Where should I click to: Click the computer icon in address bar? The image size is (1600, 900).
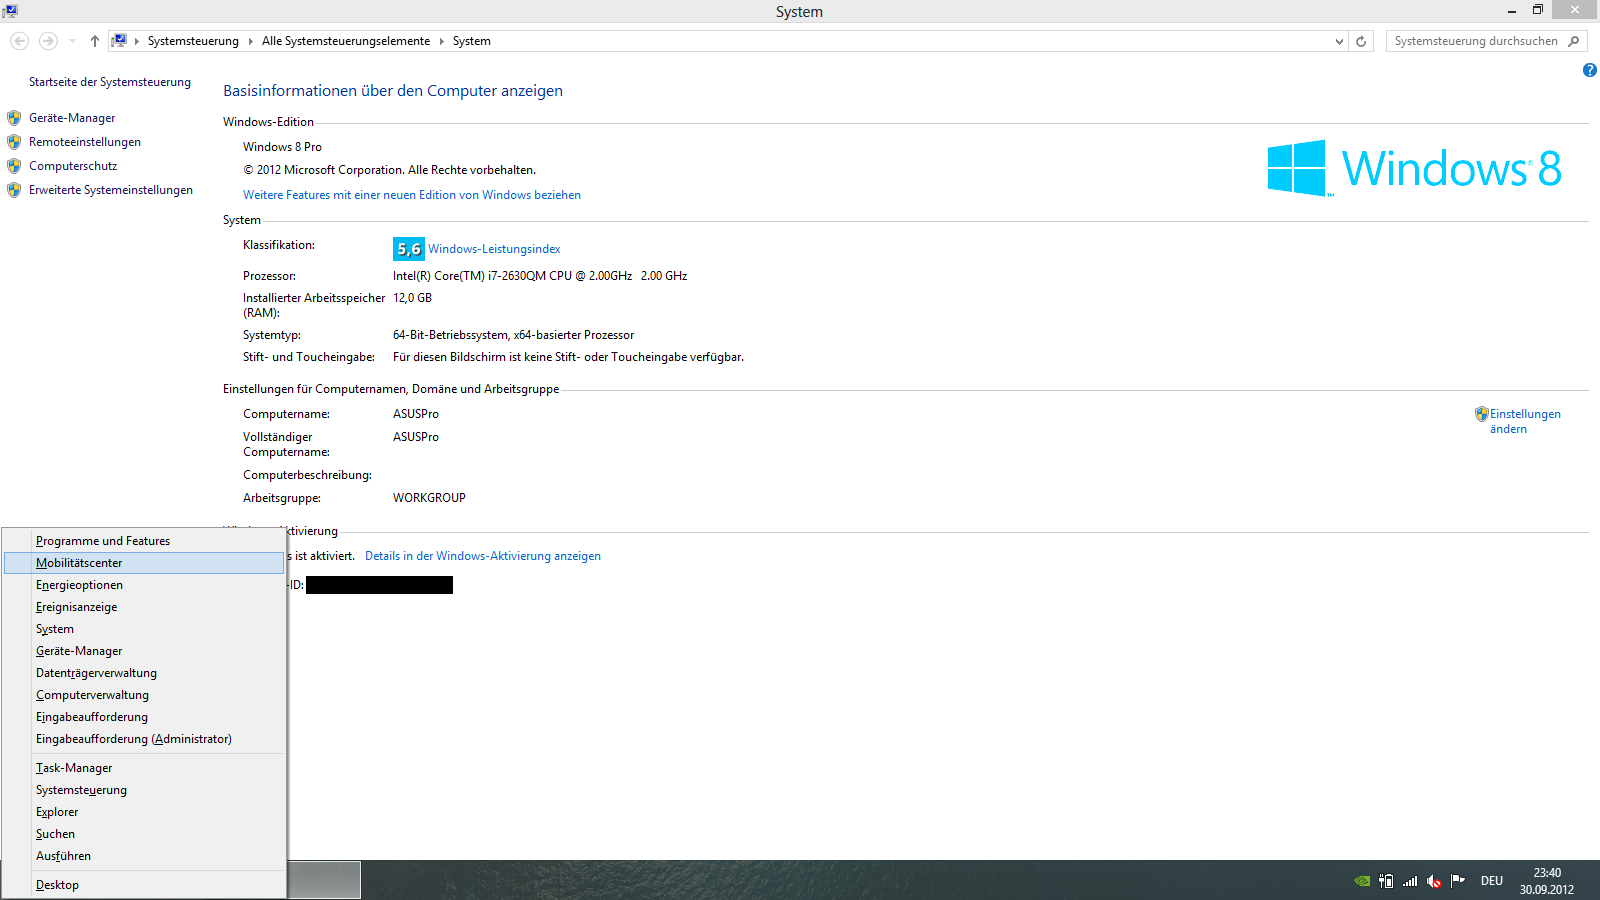pyautogui.click(x=119, y=41)
